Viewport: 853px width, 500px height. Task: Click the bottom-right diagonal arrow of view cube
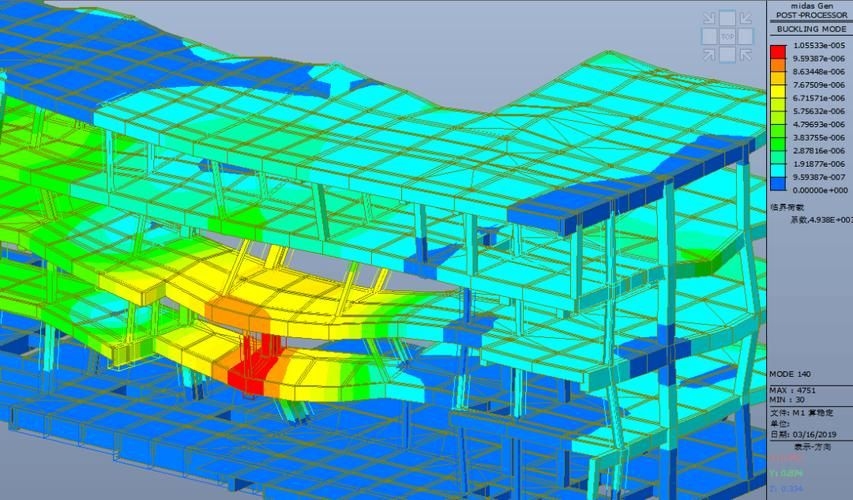click(x=746, y=56)
